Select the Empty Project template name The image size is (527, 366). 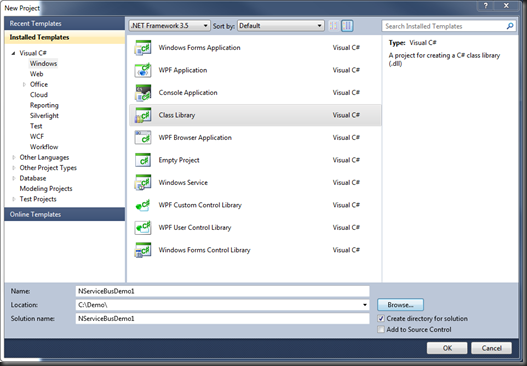179,160
